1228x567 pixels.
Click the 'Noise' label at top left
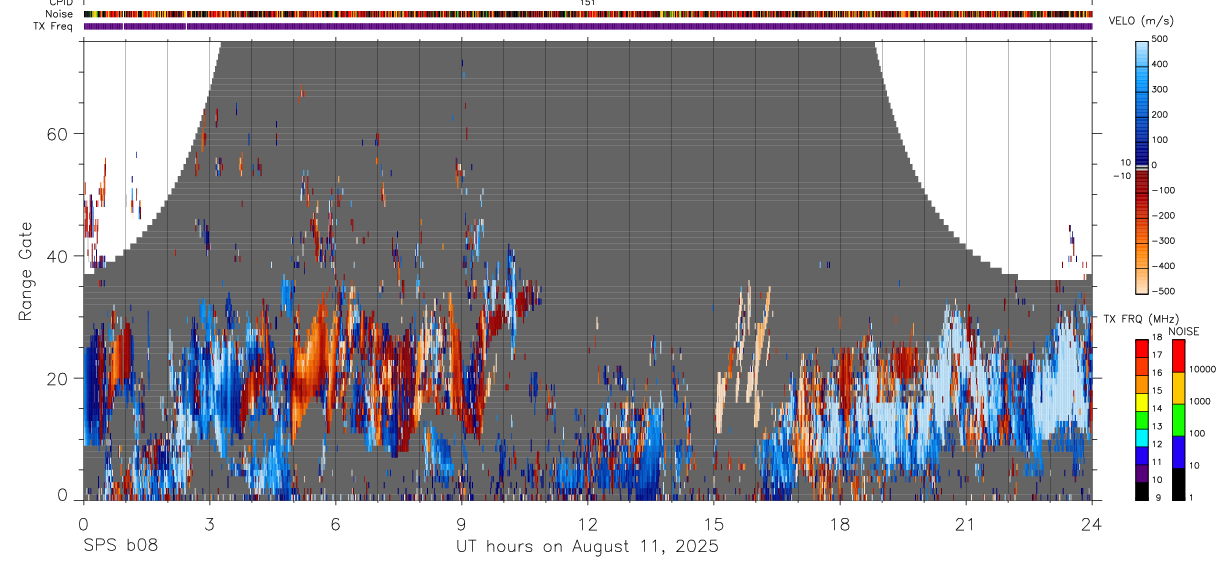pos(59,14)
